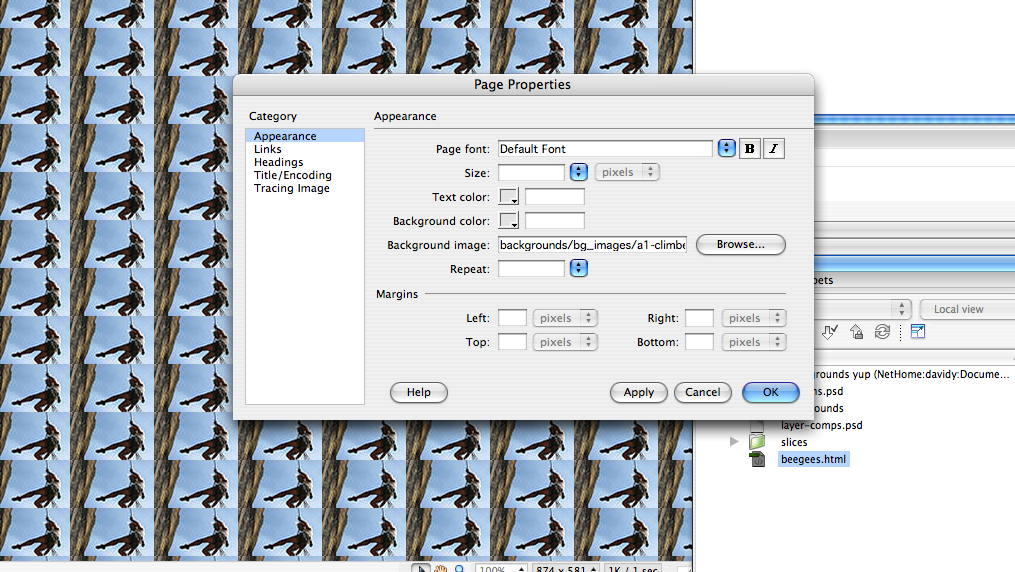Click the Bold font style button
This screenshot has width=1015, height=572.
tap(750, 149)
